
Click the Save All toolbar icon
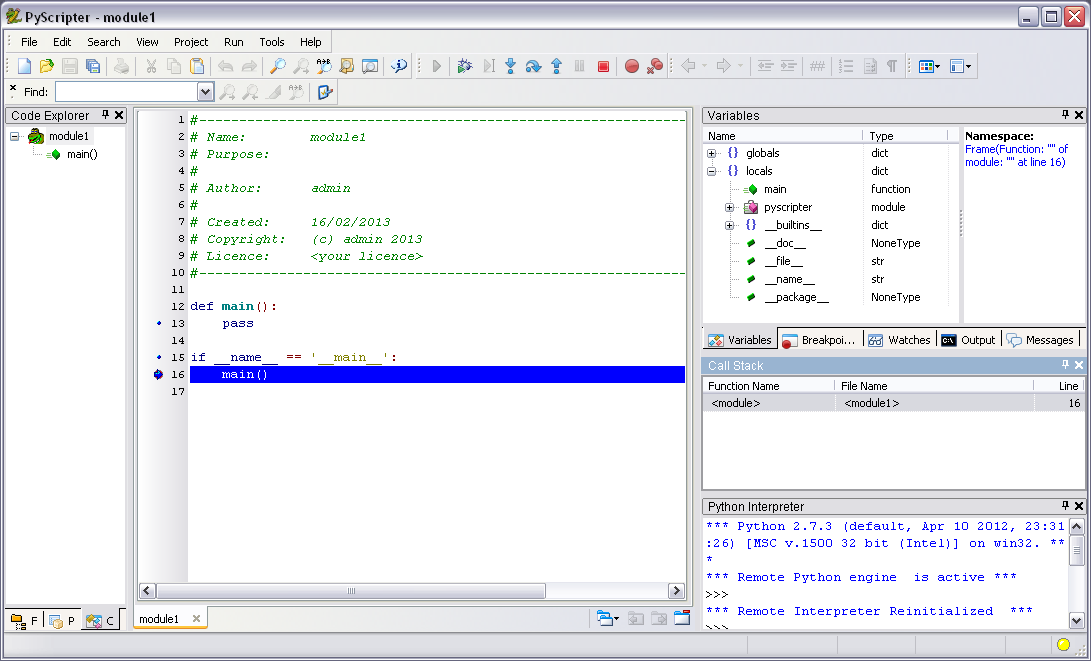(x=93, y=66)
